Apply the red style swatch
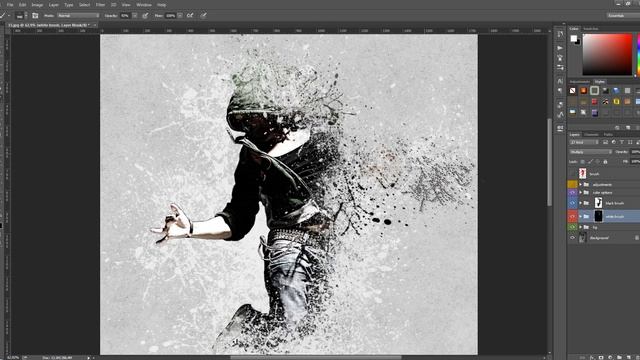The width and height of the screenshot is (640, 360). (595, 101)
